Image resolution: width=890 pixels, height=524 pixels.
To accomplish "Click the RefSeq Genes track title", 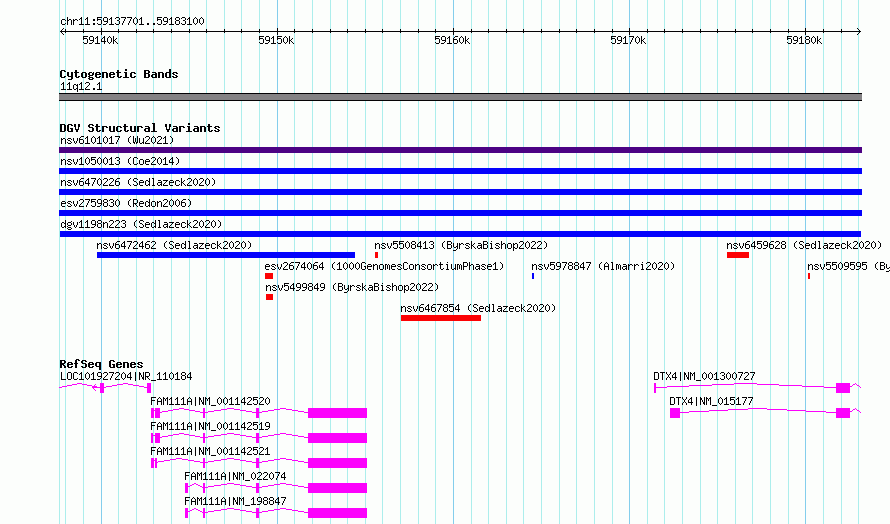I will [101, 364].
